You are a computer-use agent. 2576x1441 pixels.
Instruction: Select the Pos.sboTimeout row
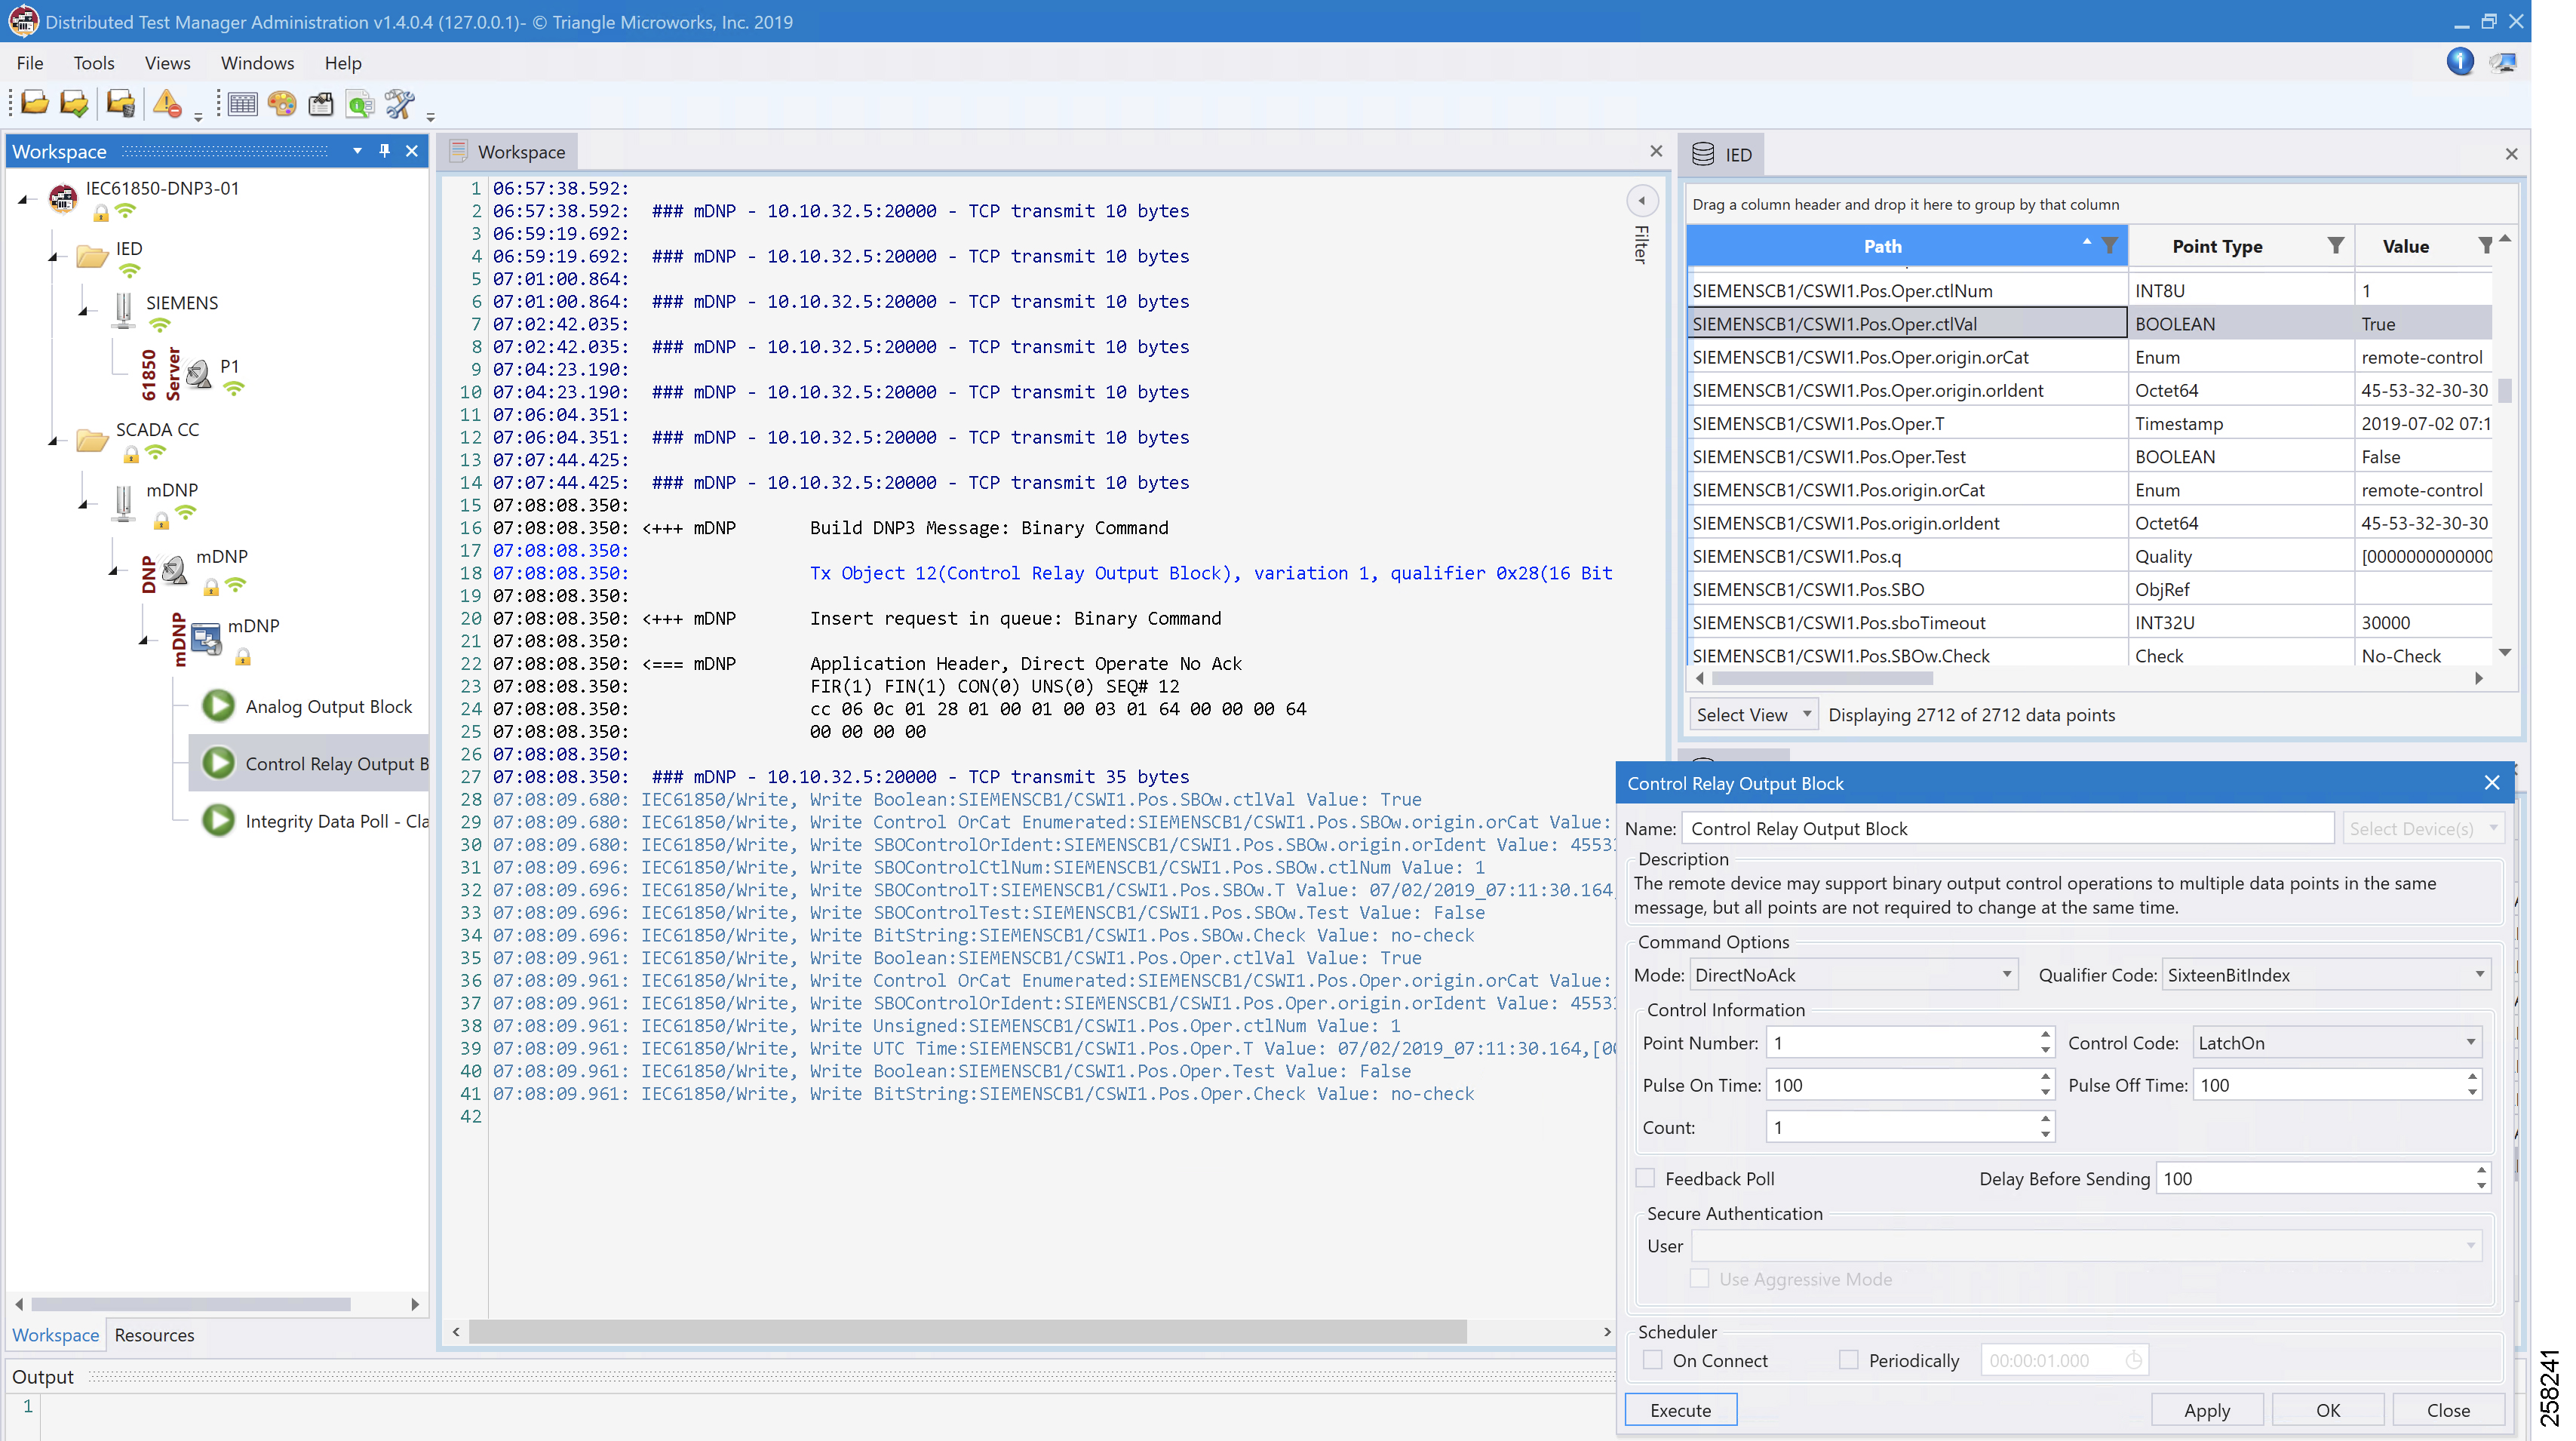[x=2089, y=622]
